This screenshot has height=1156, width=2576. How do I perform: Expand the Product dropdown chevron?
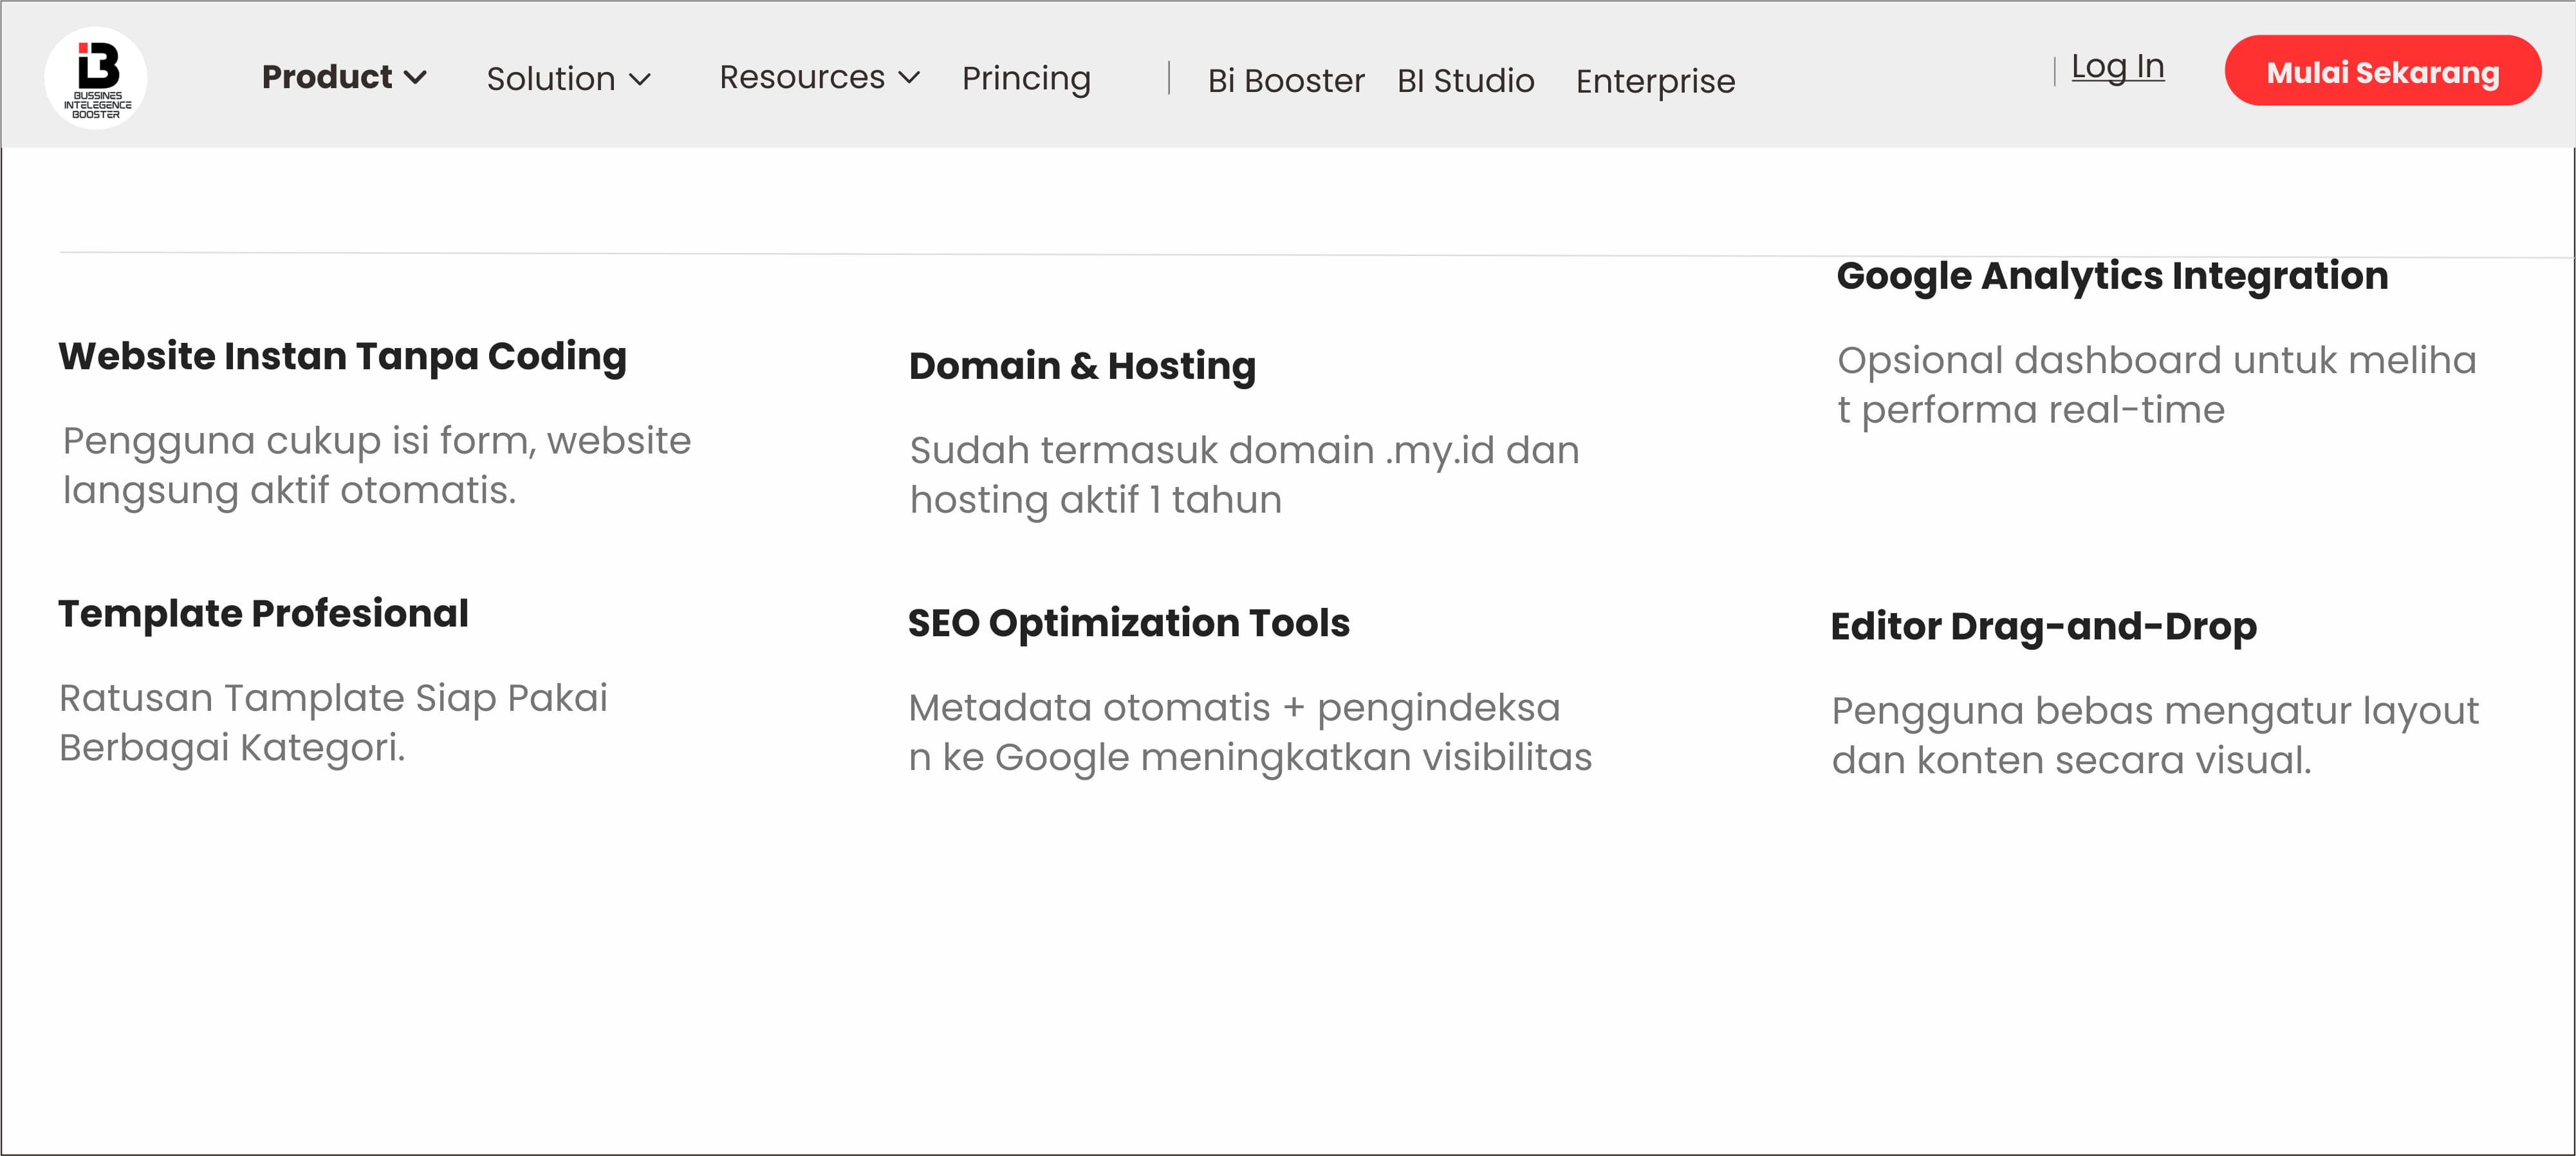[x=415, y=77]
